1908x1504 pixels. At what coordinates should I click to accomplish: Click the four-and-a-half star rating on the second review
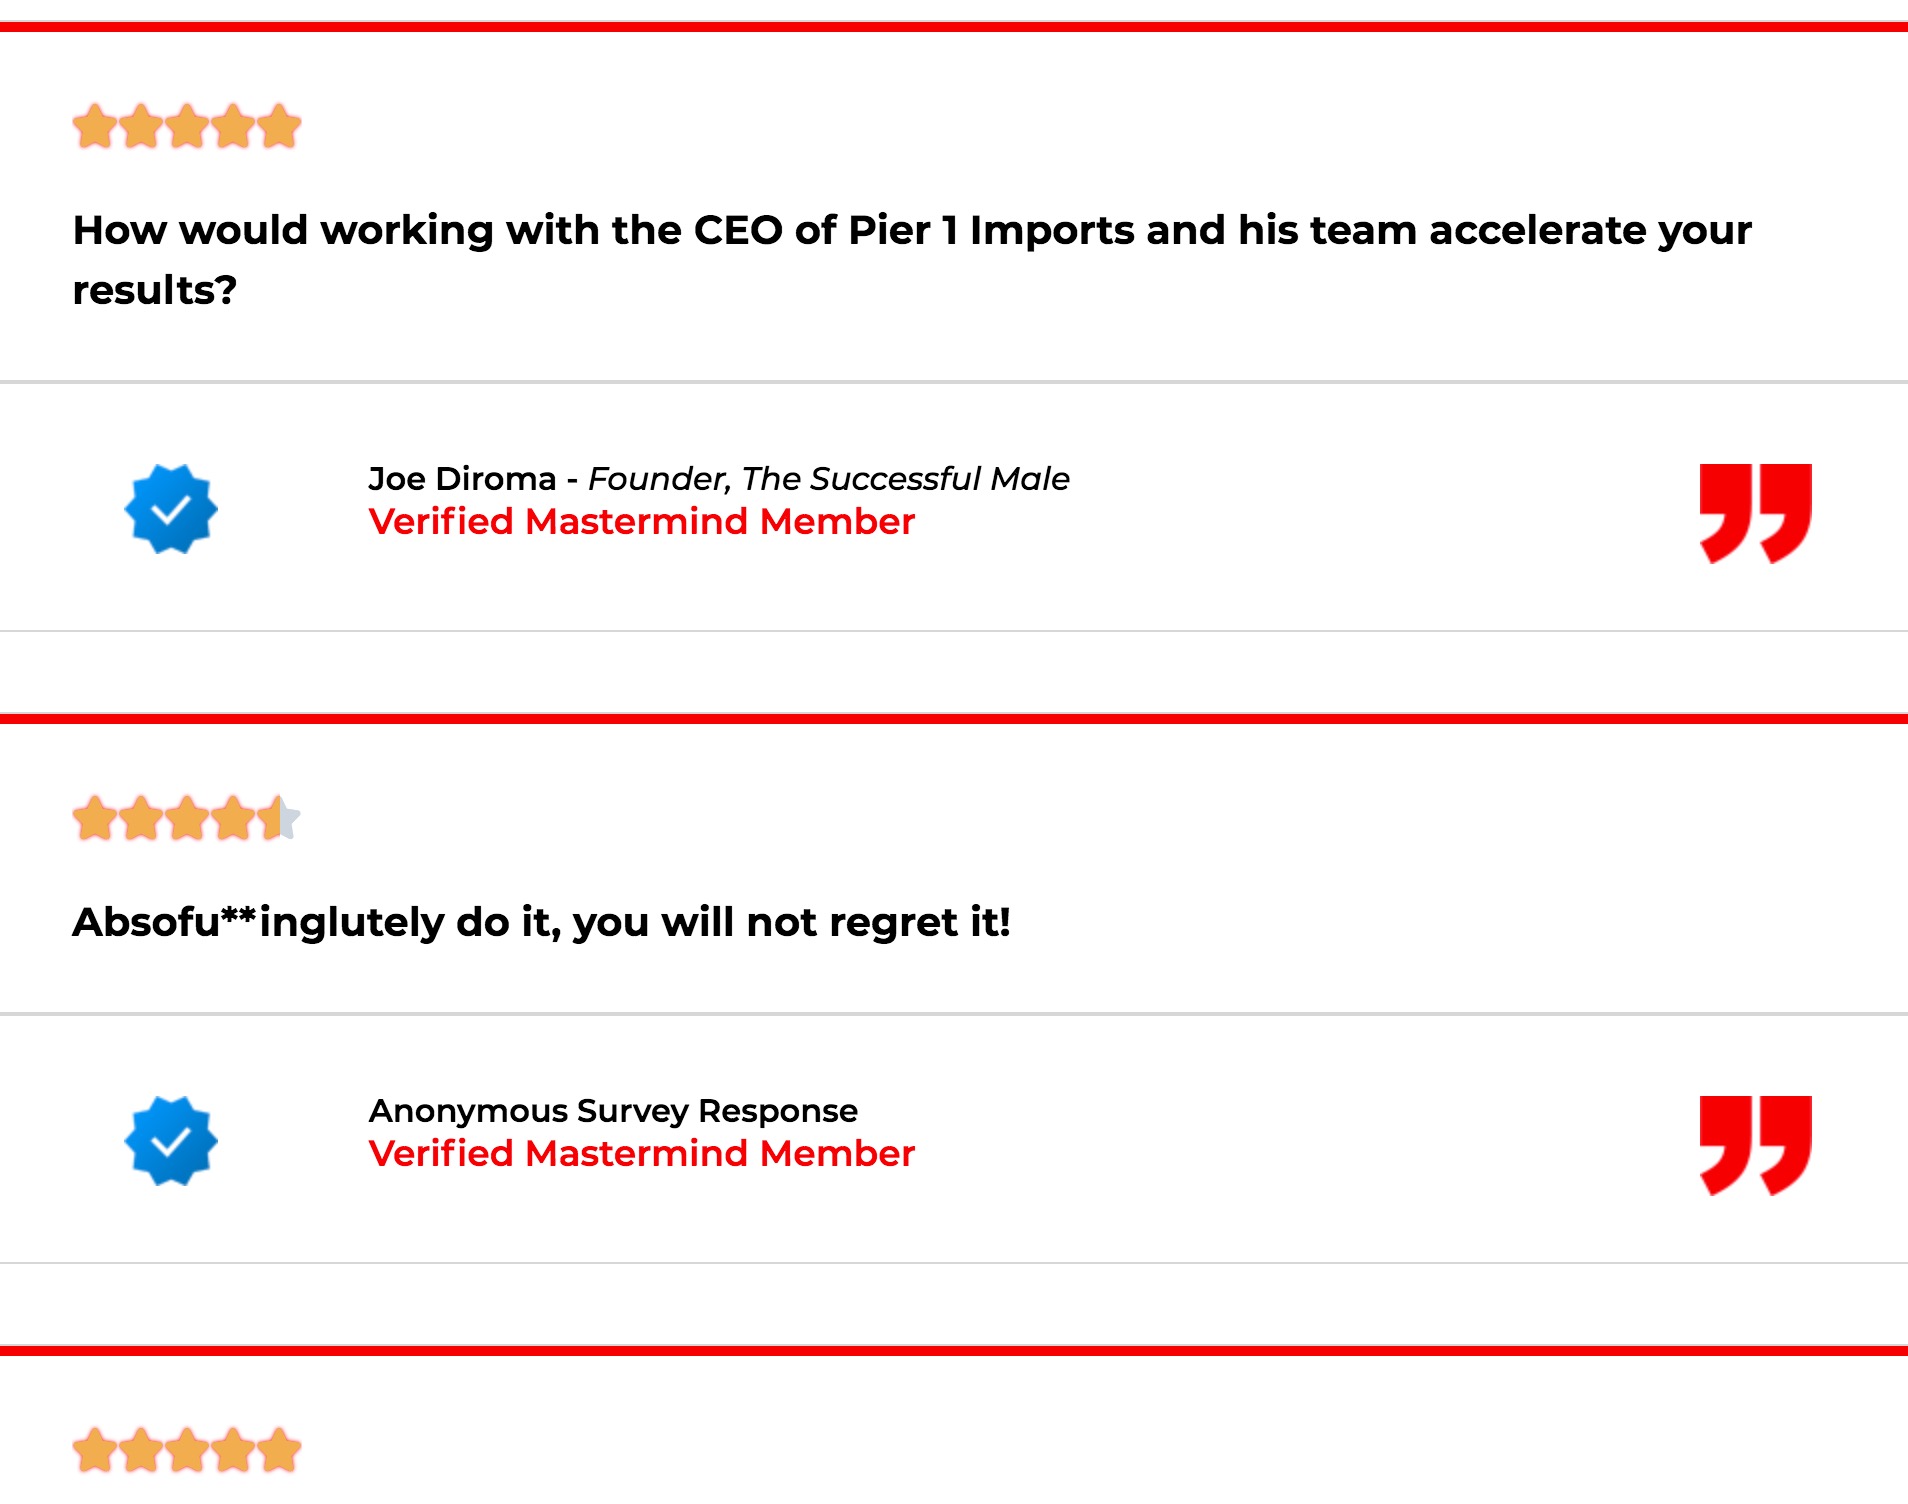click(187, 818)
